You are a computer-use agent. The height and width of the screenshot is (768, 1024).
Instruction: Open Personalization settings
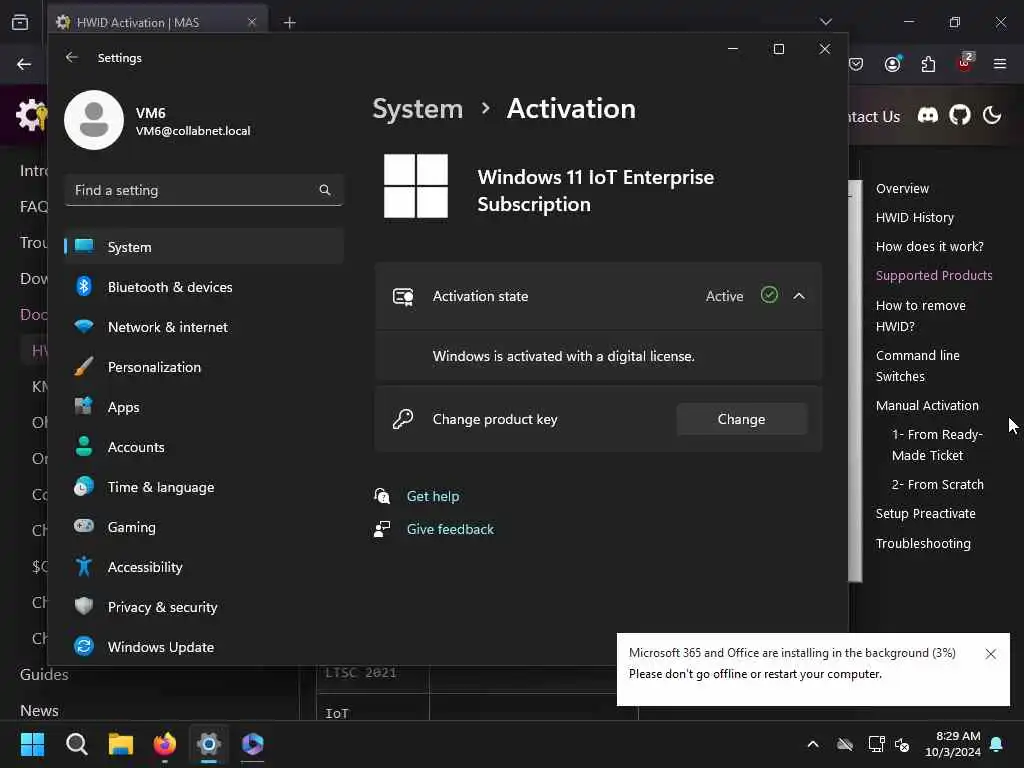[x=204, y=367]
